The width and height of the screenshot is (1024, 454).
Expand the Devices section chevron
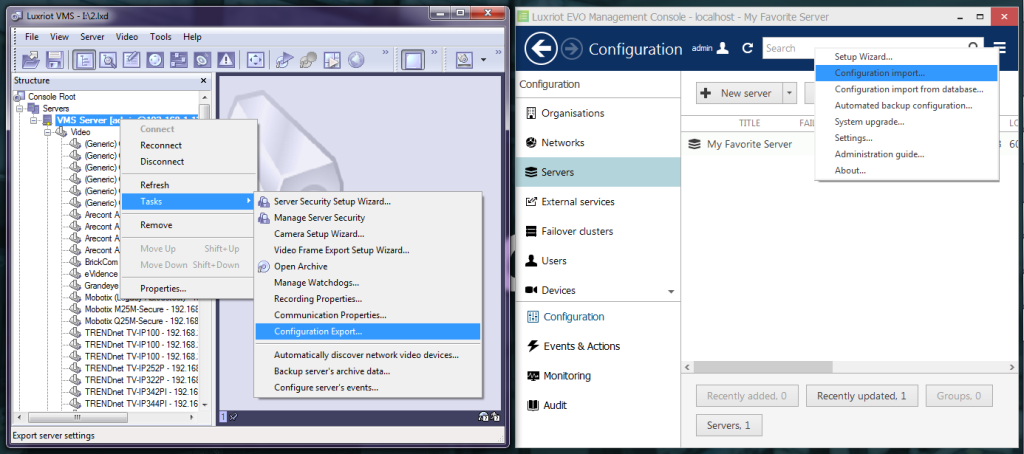click(x=671, y=291)
